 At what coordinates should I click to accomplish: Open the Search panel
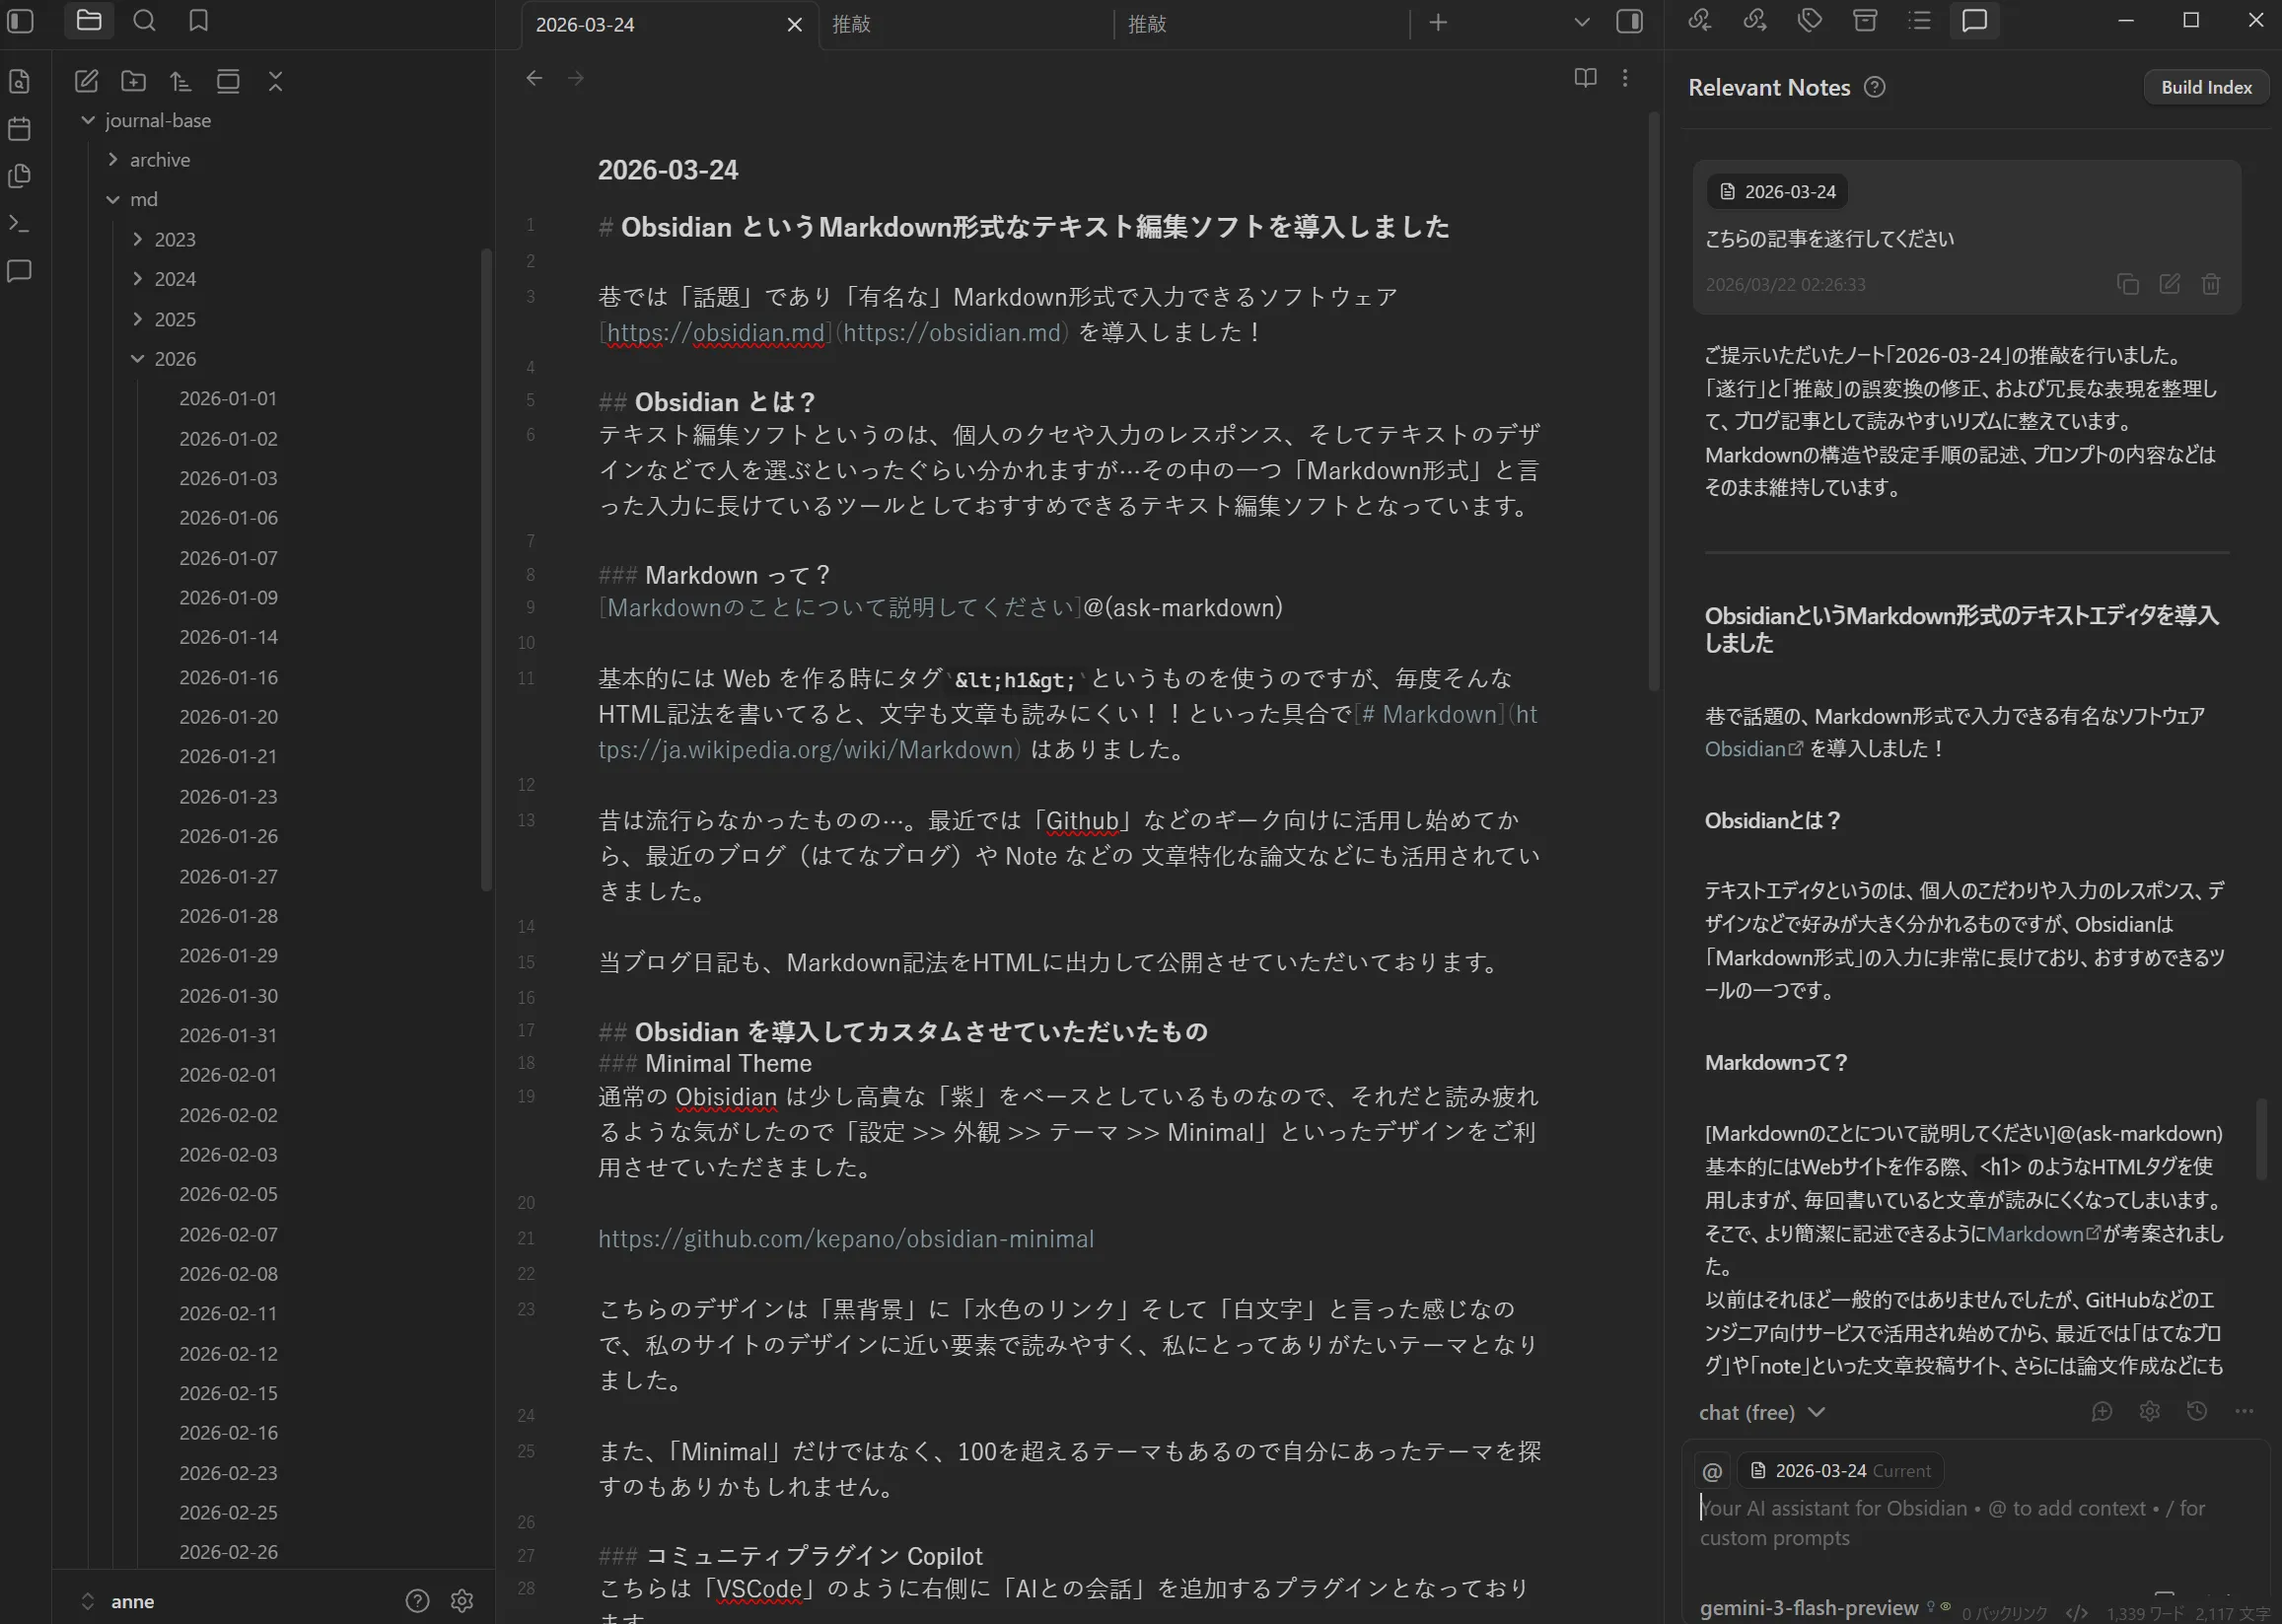pyautogui.click(x=144, y=20)
